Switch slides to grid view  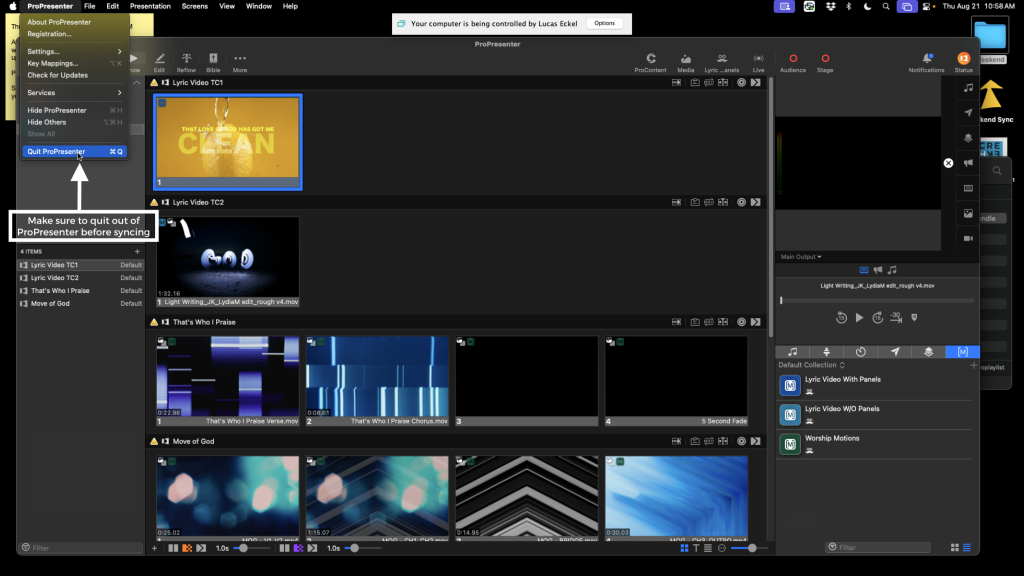point(684,548)
